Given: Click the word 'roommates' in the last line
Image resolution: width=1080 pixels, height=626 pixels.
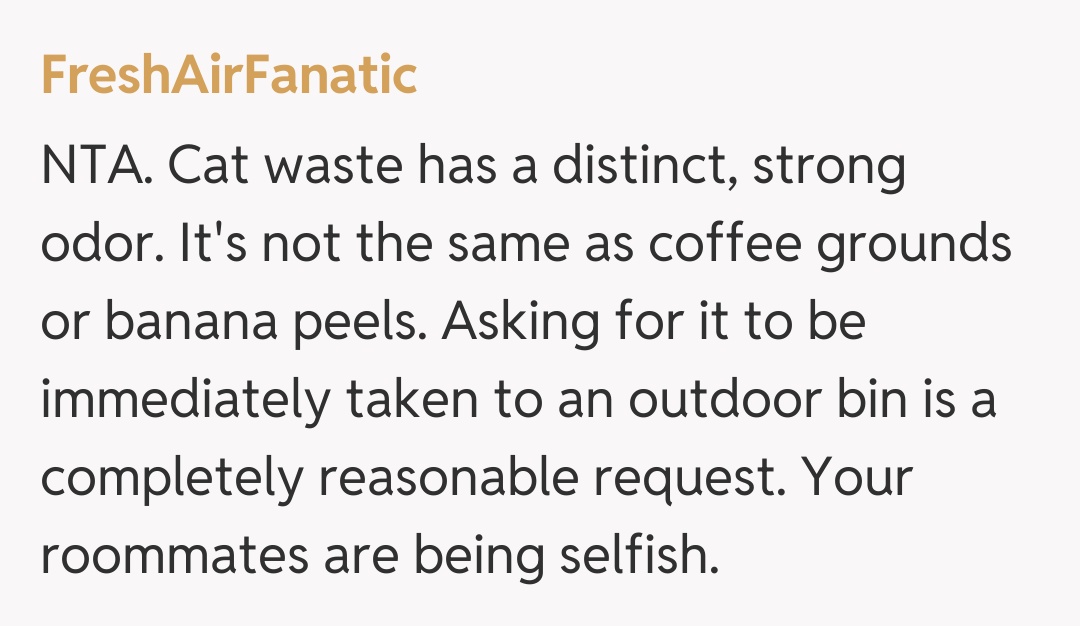Looking at the screenshot, I should click(174, 556).
